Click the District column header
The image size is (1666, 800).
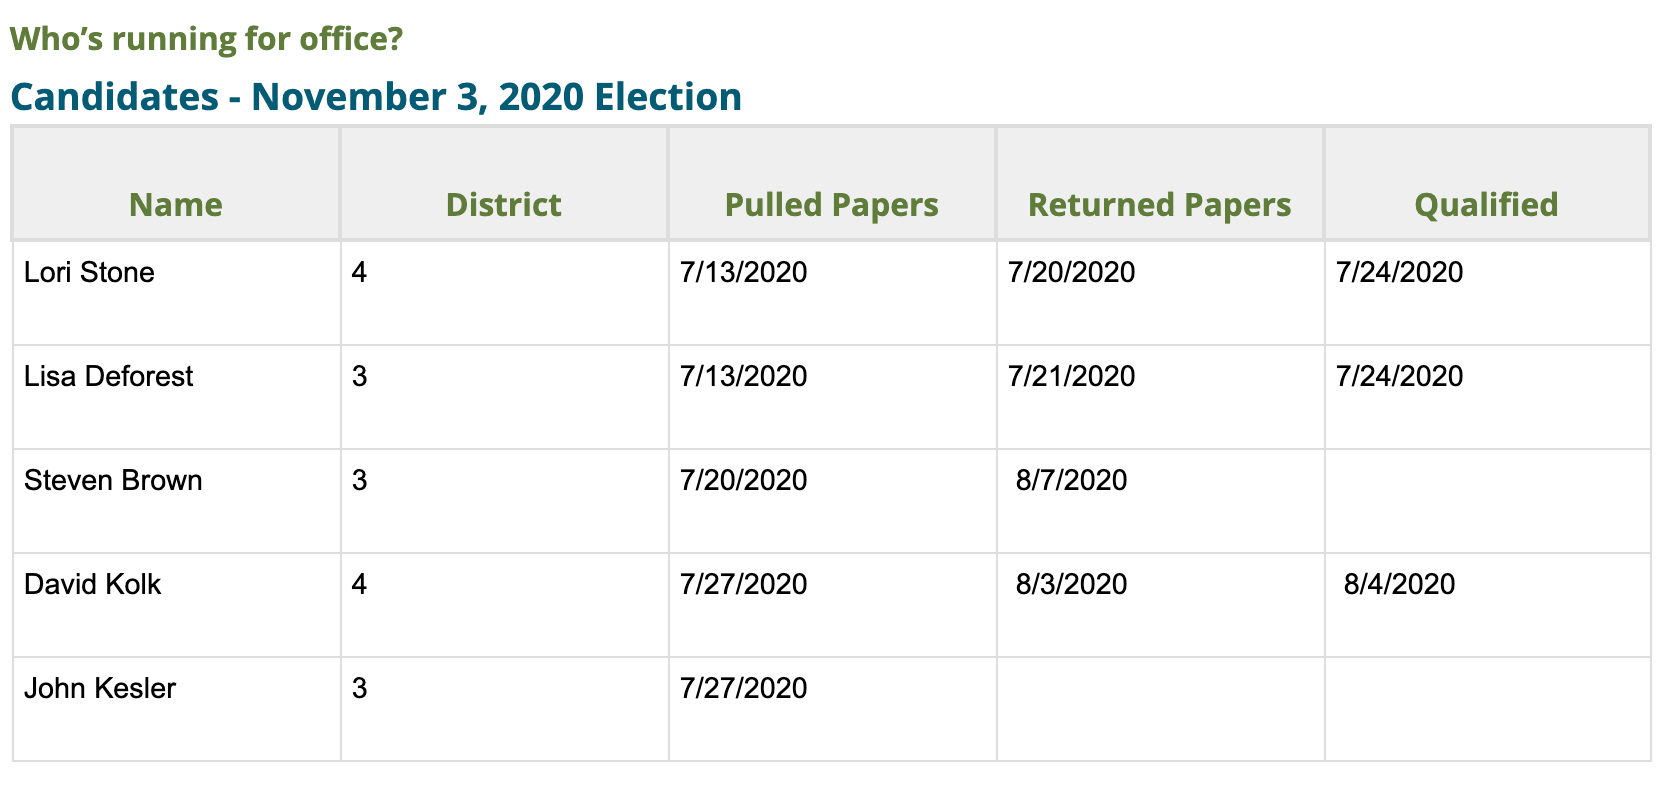(x=503, y=205)
